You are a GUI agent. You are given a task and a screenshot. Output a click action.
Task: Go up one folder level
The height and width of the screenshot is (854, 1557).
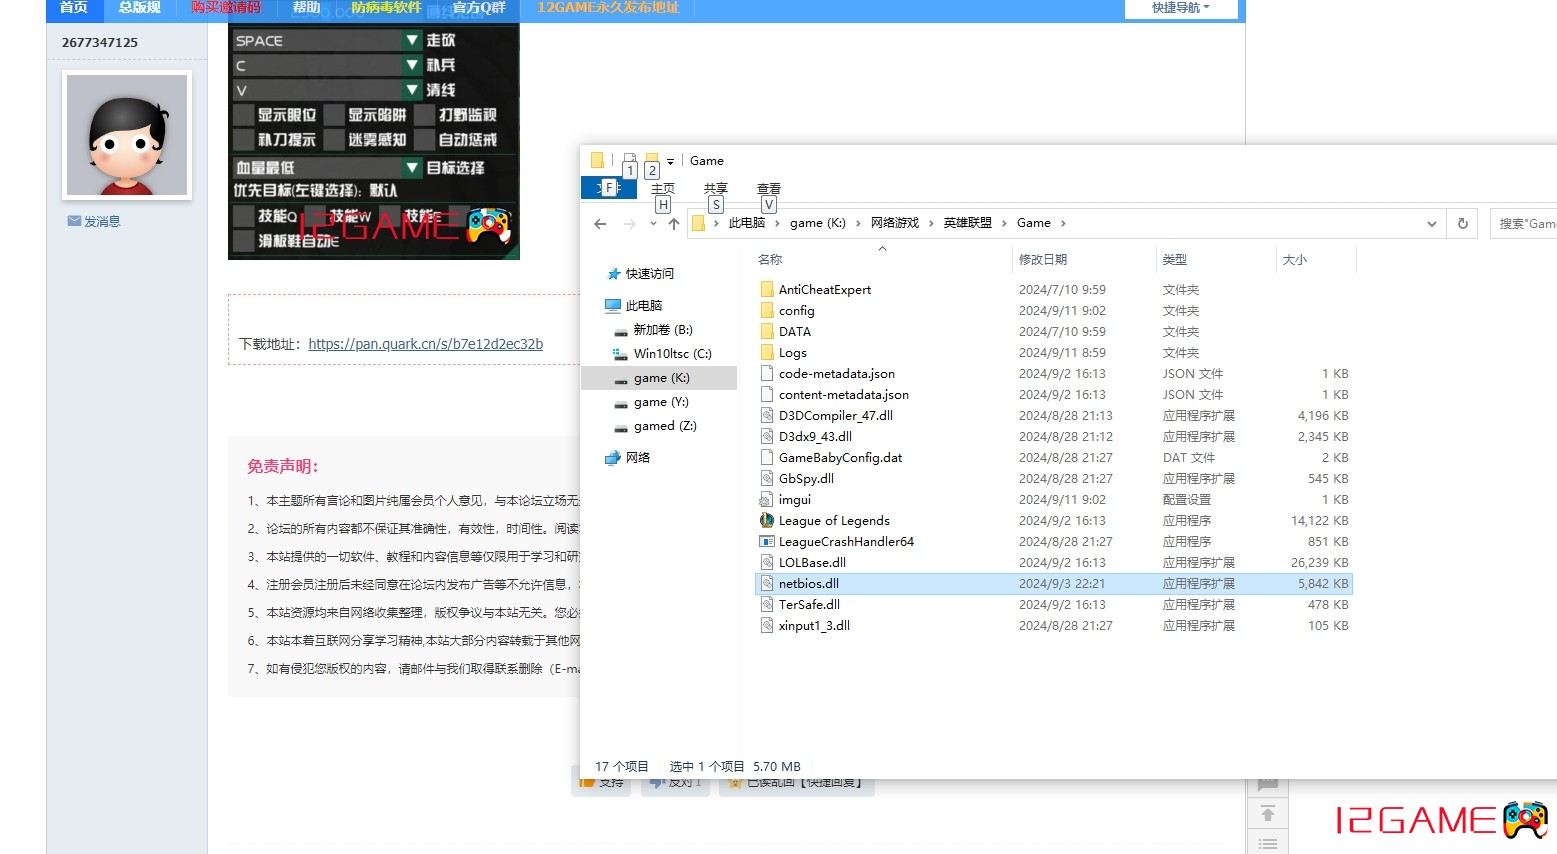(674, 223)
